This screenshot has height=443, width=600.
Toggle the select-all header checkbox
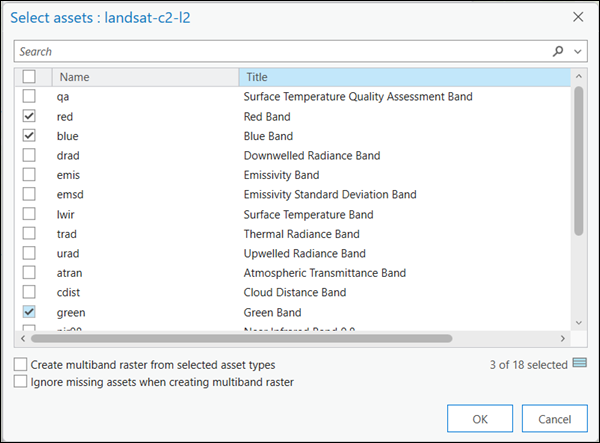[x=29, y=77]
